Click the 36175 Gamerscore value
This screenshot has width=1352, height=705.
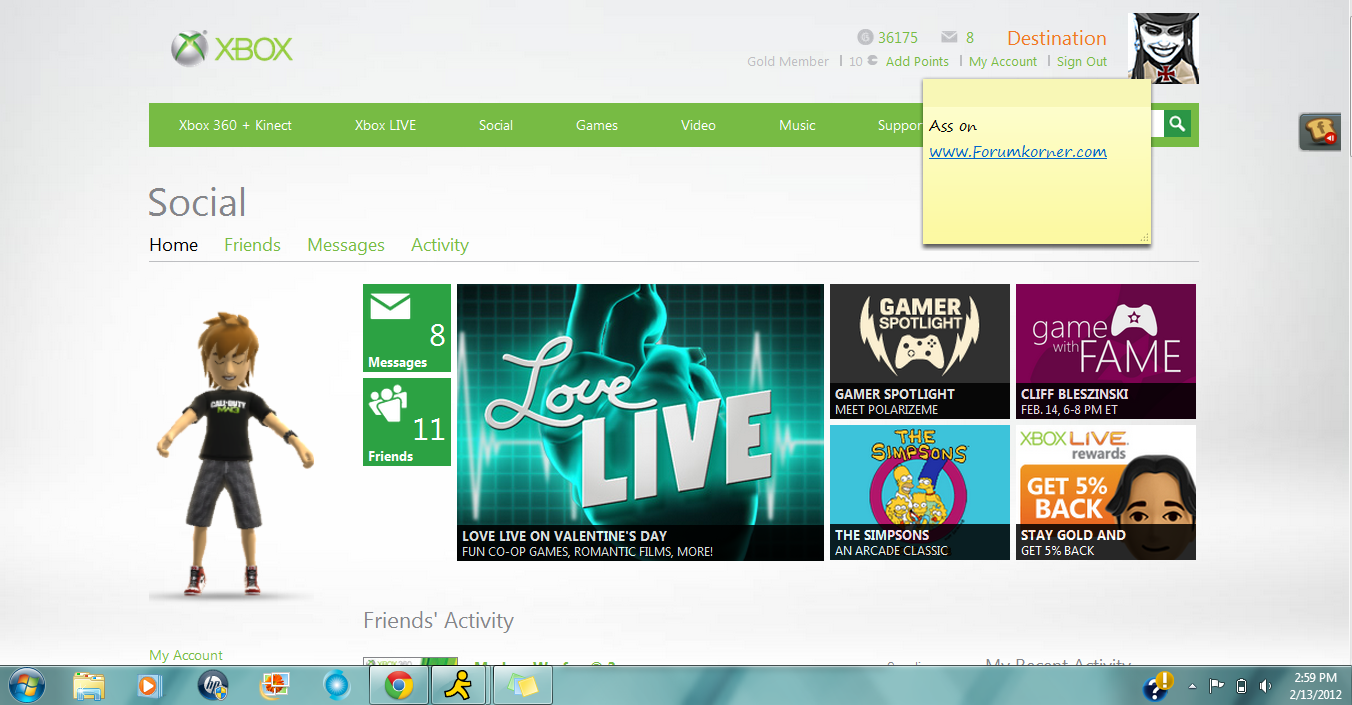[898, 38]
